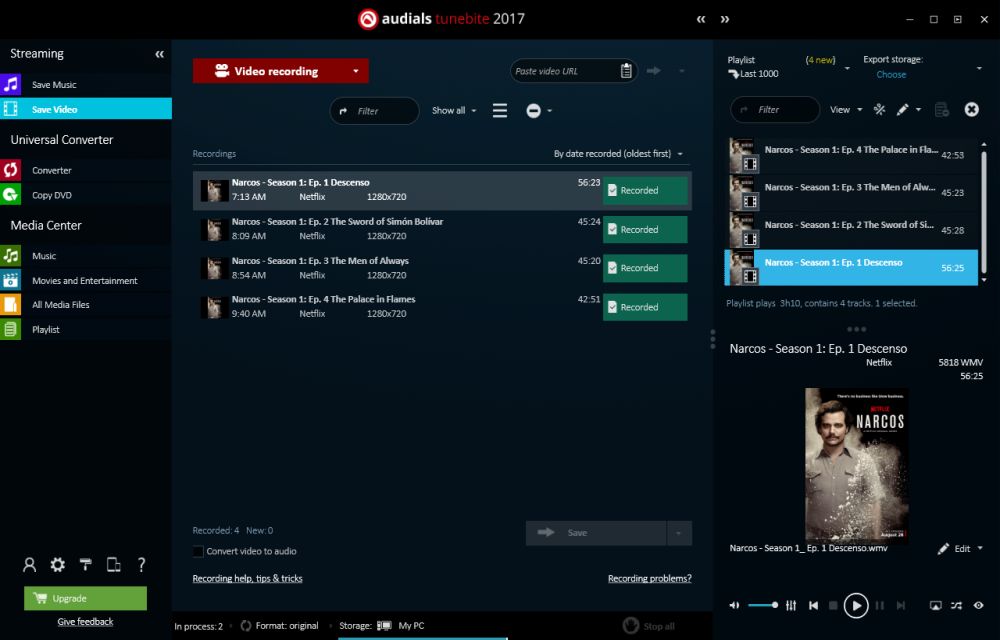Open the Playlist Last 1000 dropdown
Viewport: 1000px width, 640px height.
coord(847,68)
